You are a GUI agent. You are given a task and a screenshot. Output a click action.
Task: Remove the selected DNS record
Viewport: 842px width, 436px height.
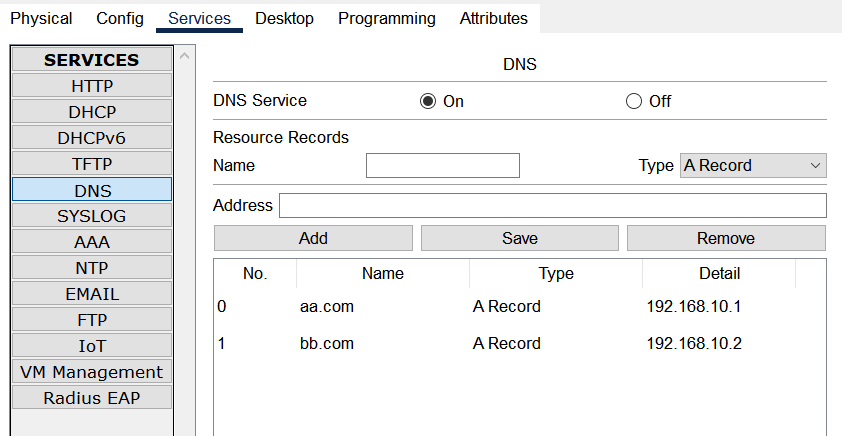[x=726, y=238]
